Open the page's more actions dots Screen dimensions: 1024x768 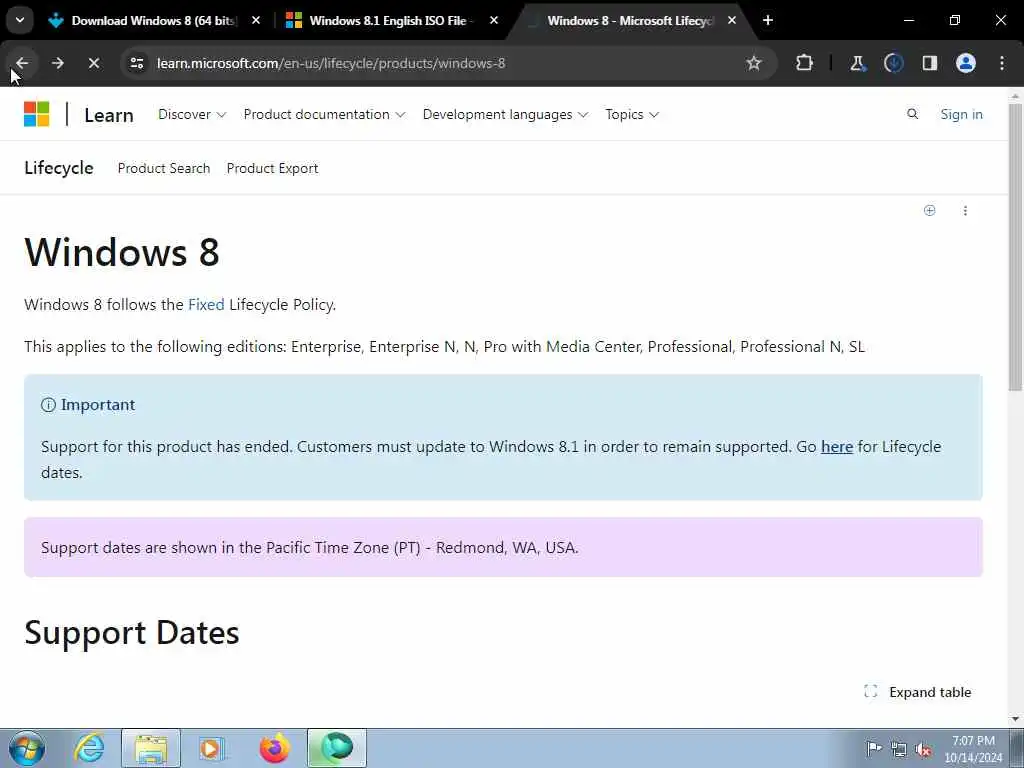965,210
